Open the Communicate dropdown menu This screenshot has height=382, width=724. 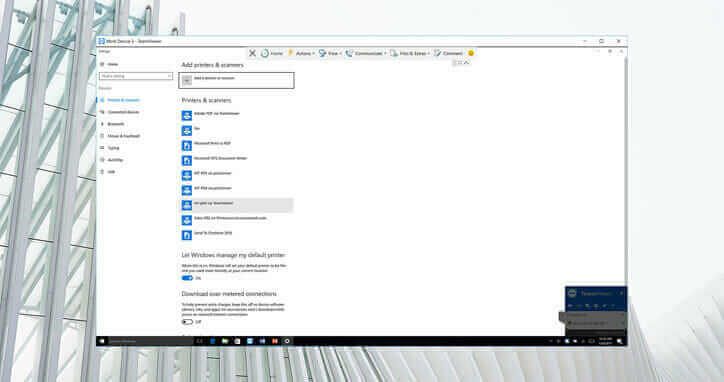click(366, 53)
